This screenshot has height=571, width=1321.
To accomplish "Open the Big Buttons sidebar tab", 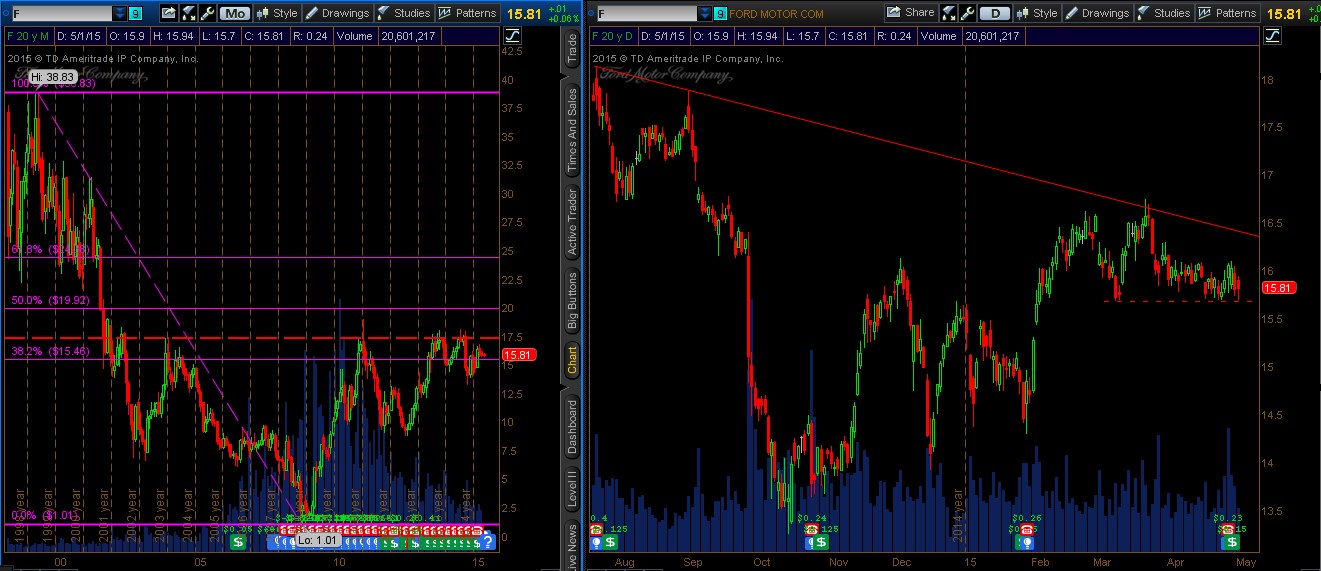I will [572, 300].
